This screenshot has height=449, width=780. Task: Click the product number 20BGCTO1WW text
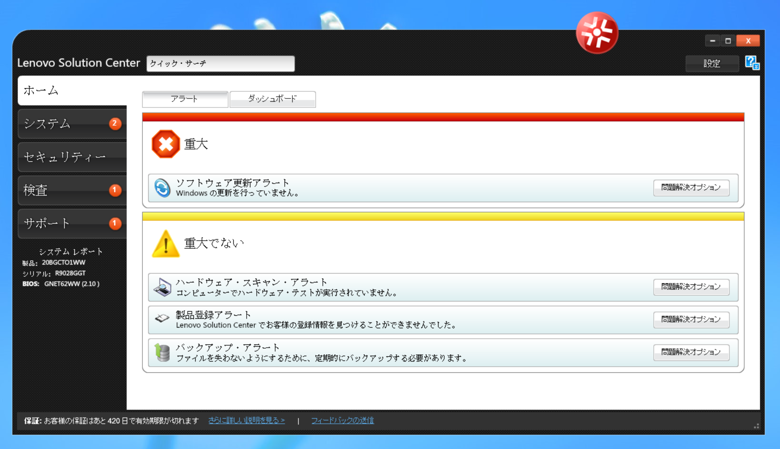click(63, 263)
